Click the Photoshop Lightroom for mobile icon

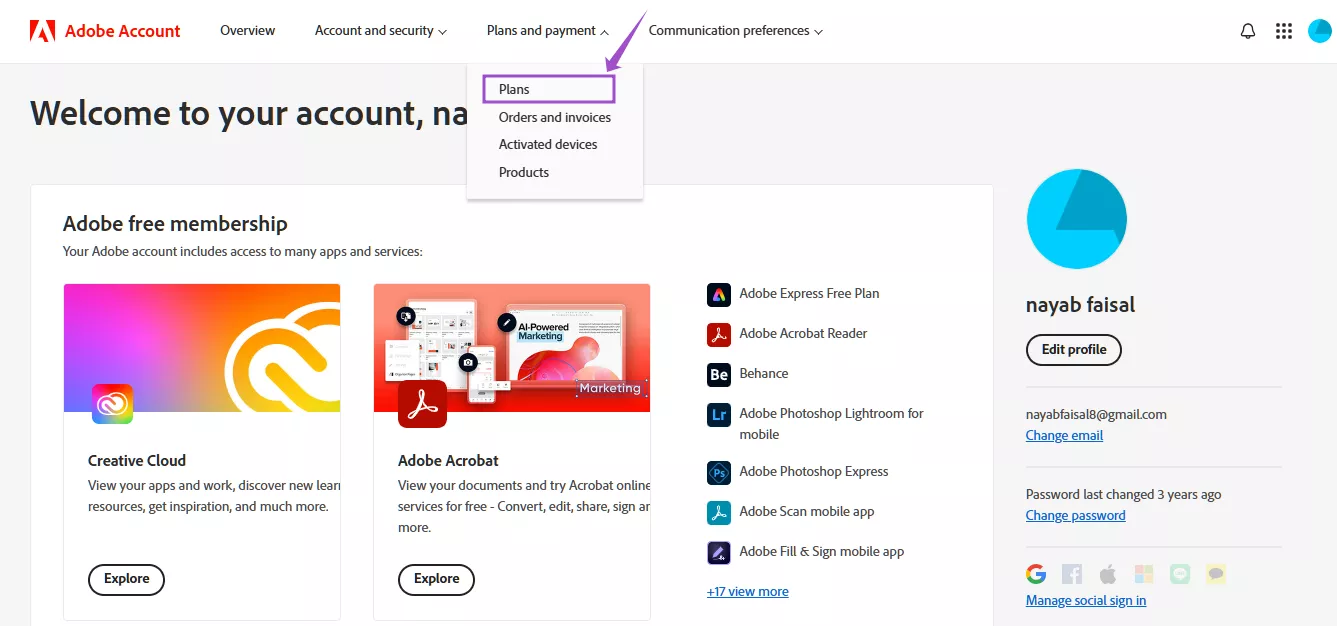[719, 413]
